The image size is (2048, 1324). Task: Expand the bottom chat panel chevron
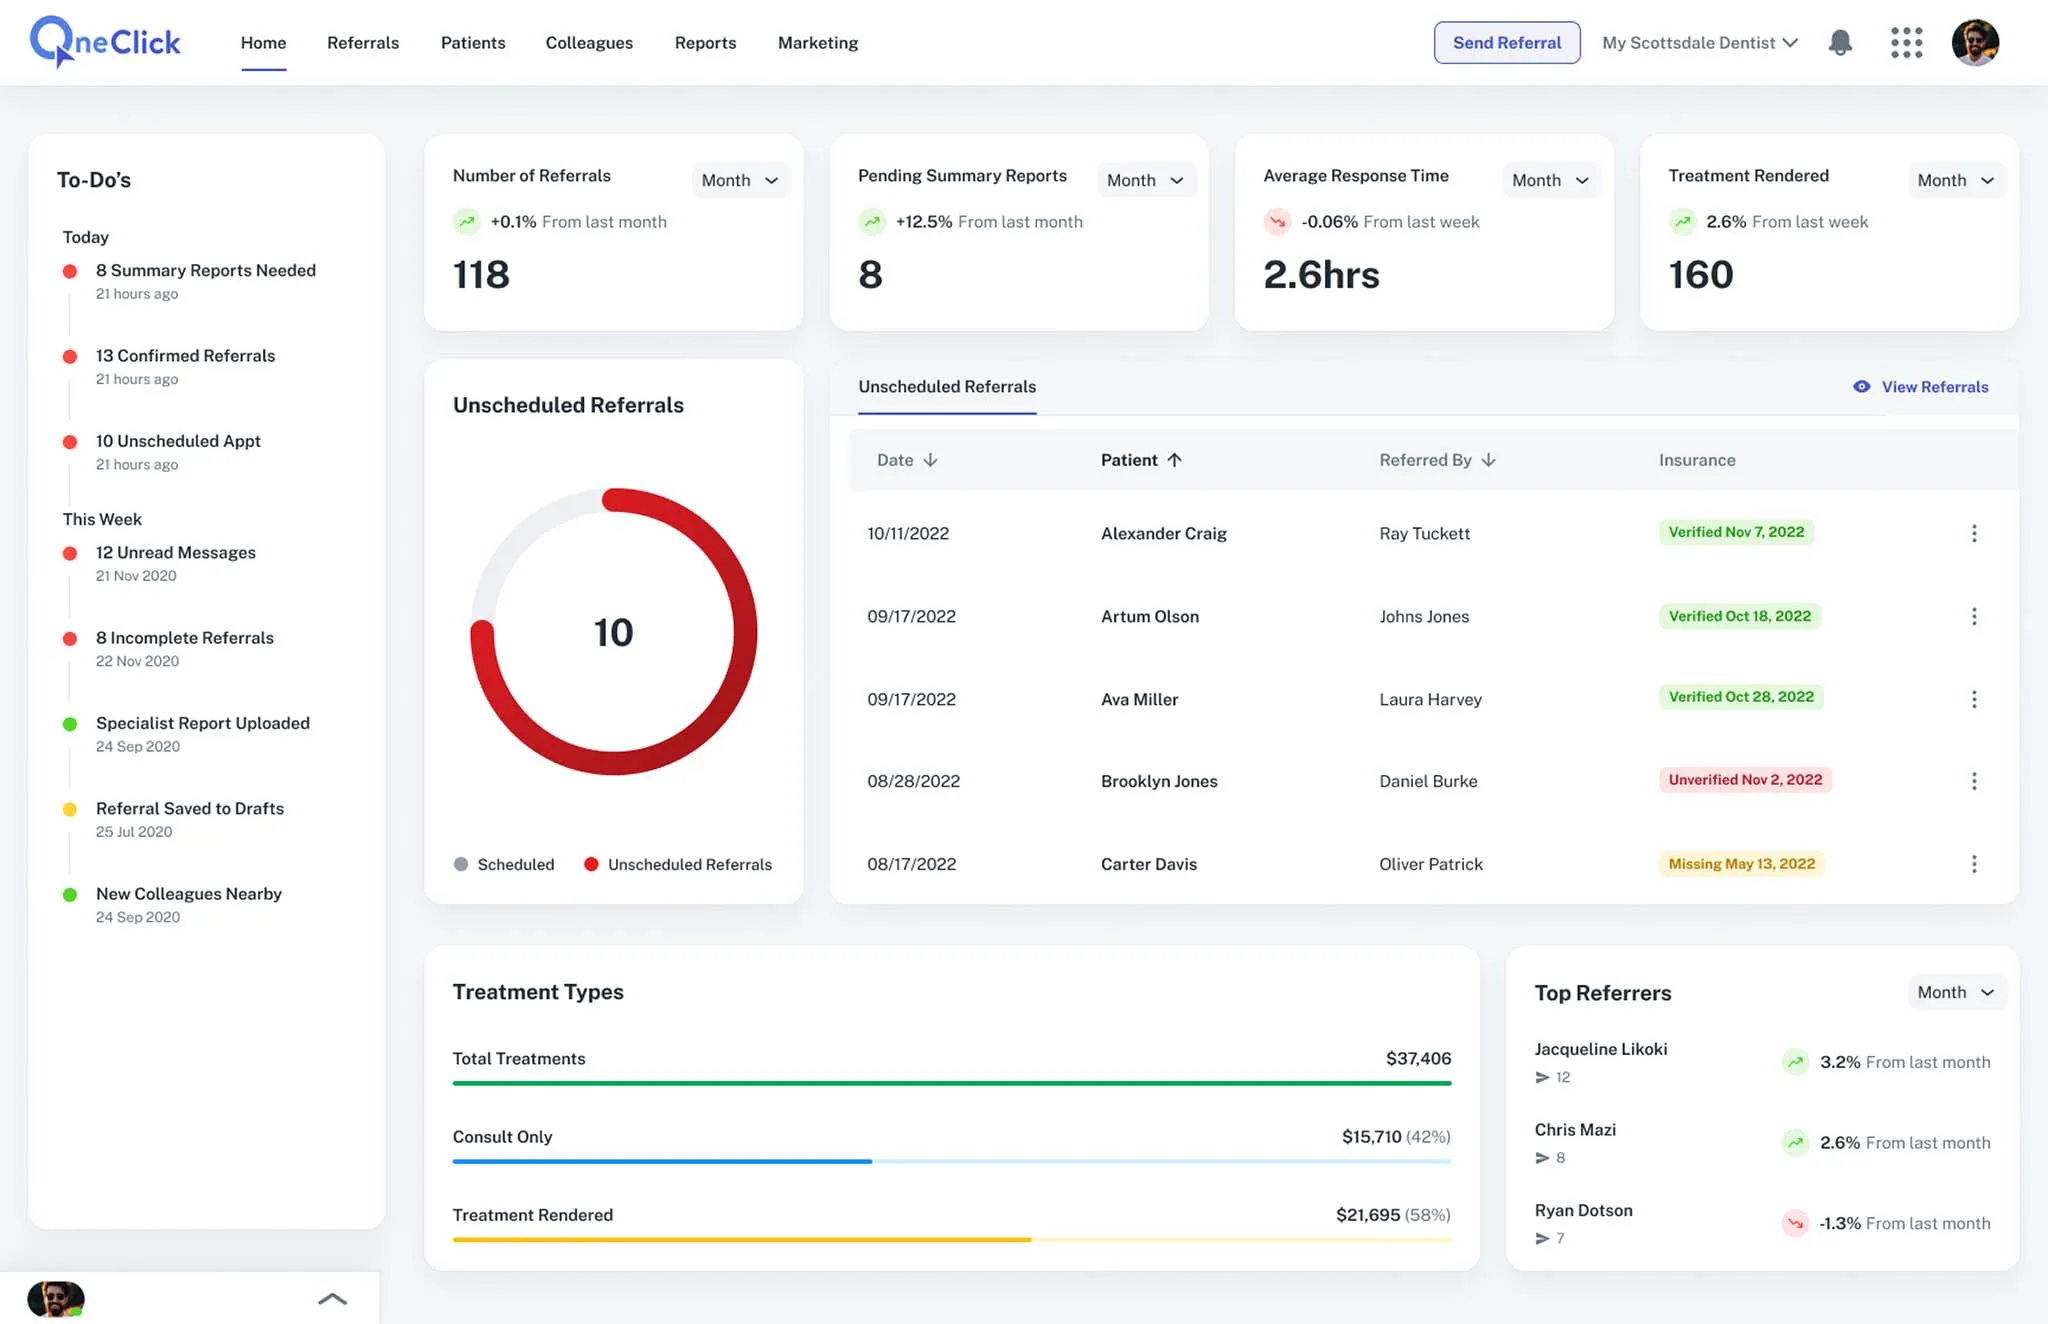tap(332, 1299)
